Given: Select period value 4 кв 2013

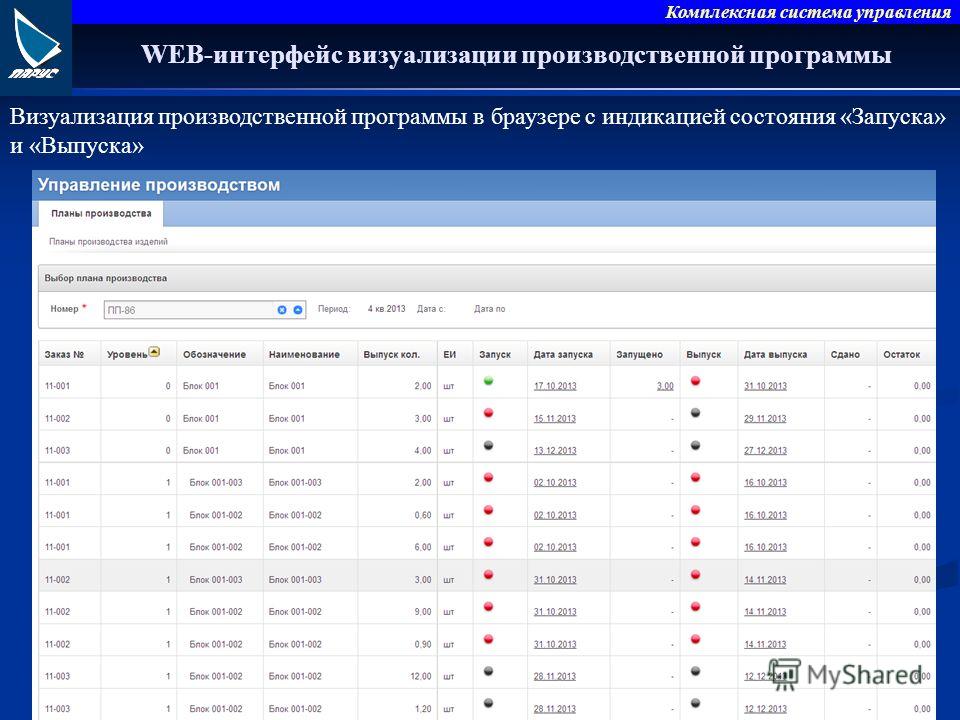Looking at the screenshot, I should (x=386, y=309).
